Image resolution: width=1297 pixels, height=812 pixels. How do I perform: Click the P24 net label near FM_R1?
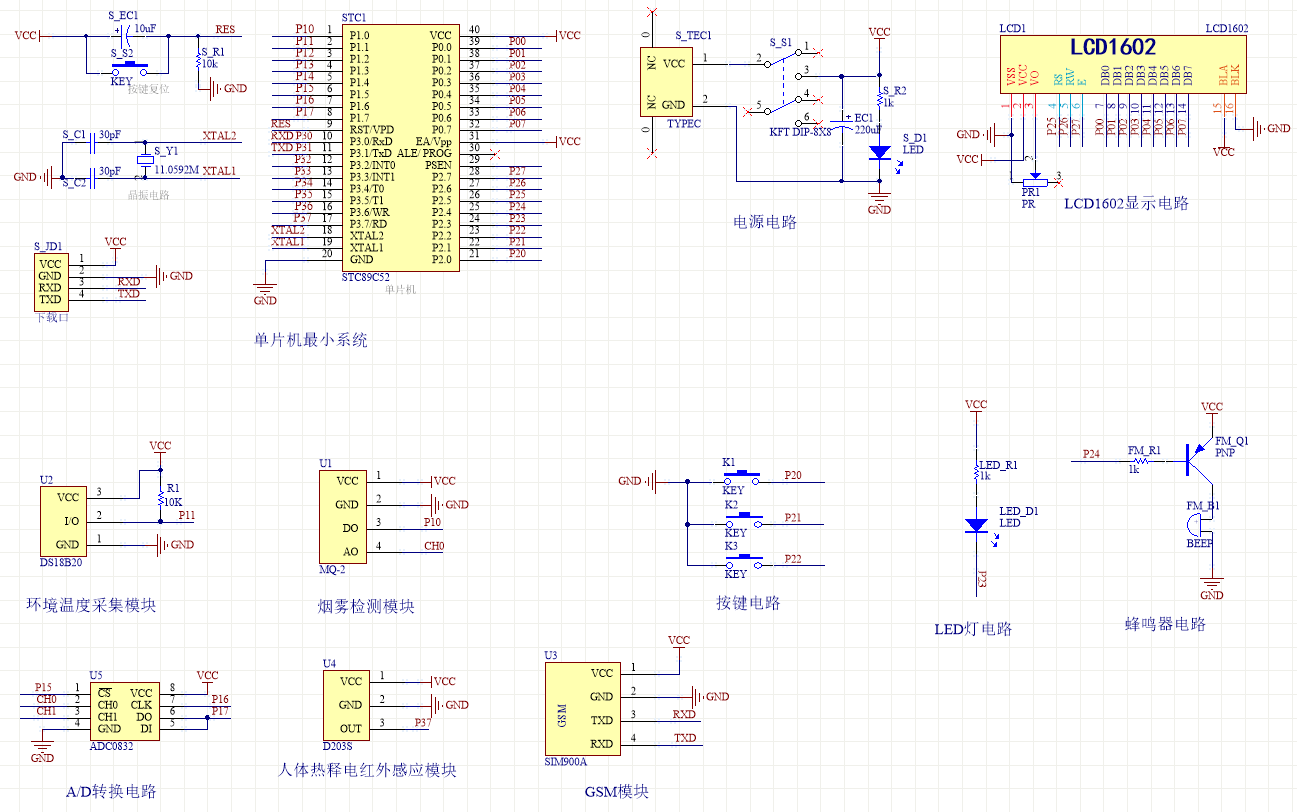coord(1091,454)
